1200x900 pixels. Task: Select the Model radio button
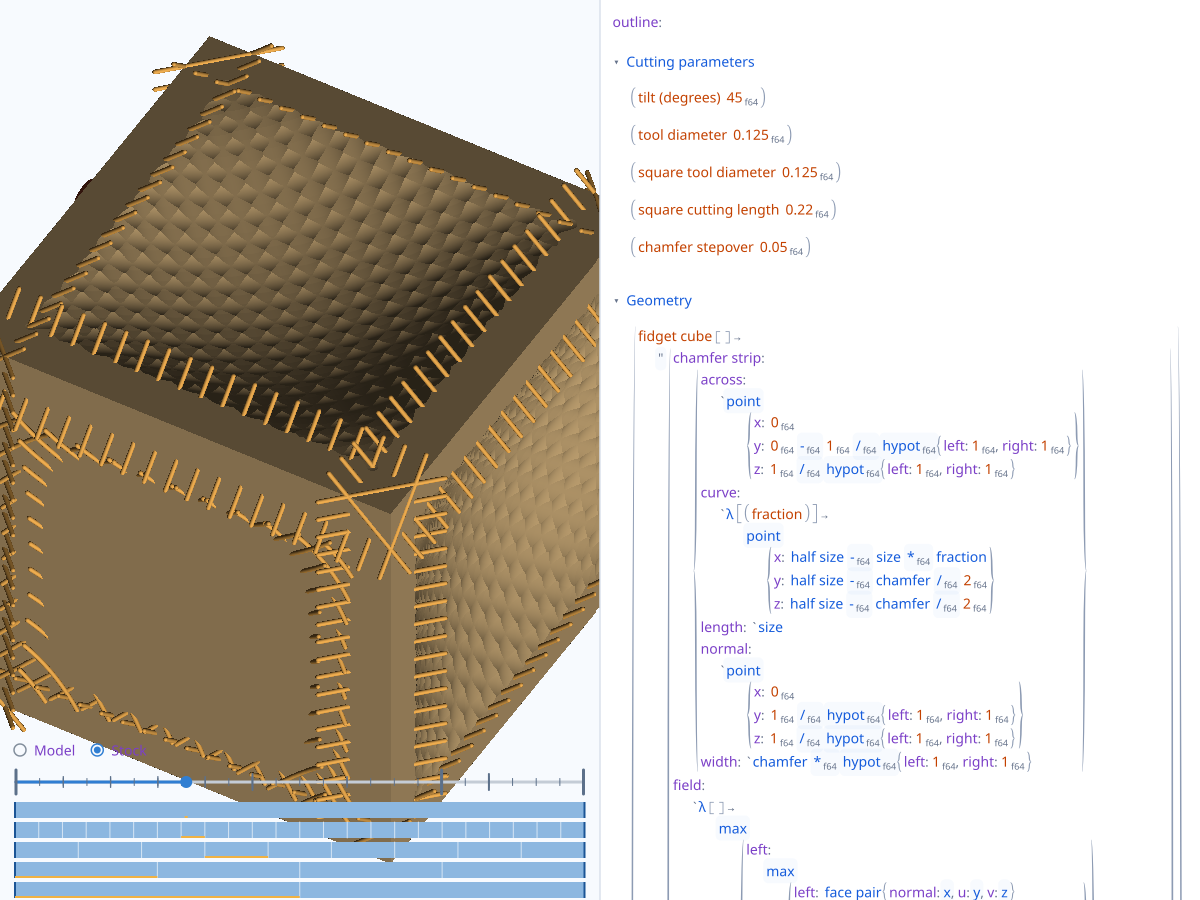coord(20,750)
